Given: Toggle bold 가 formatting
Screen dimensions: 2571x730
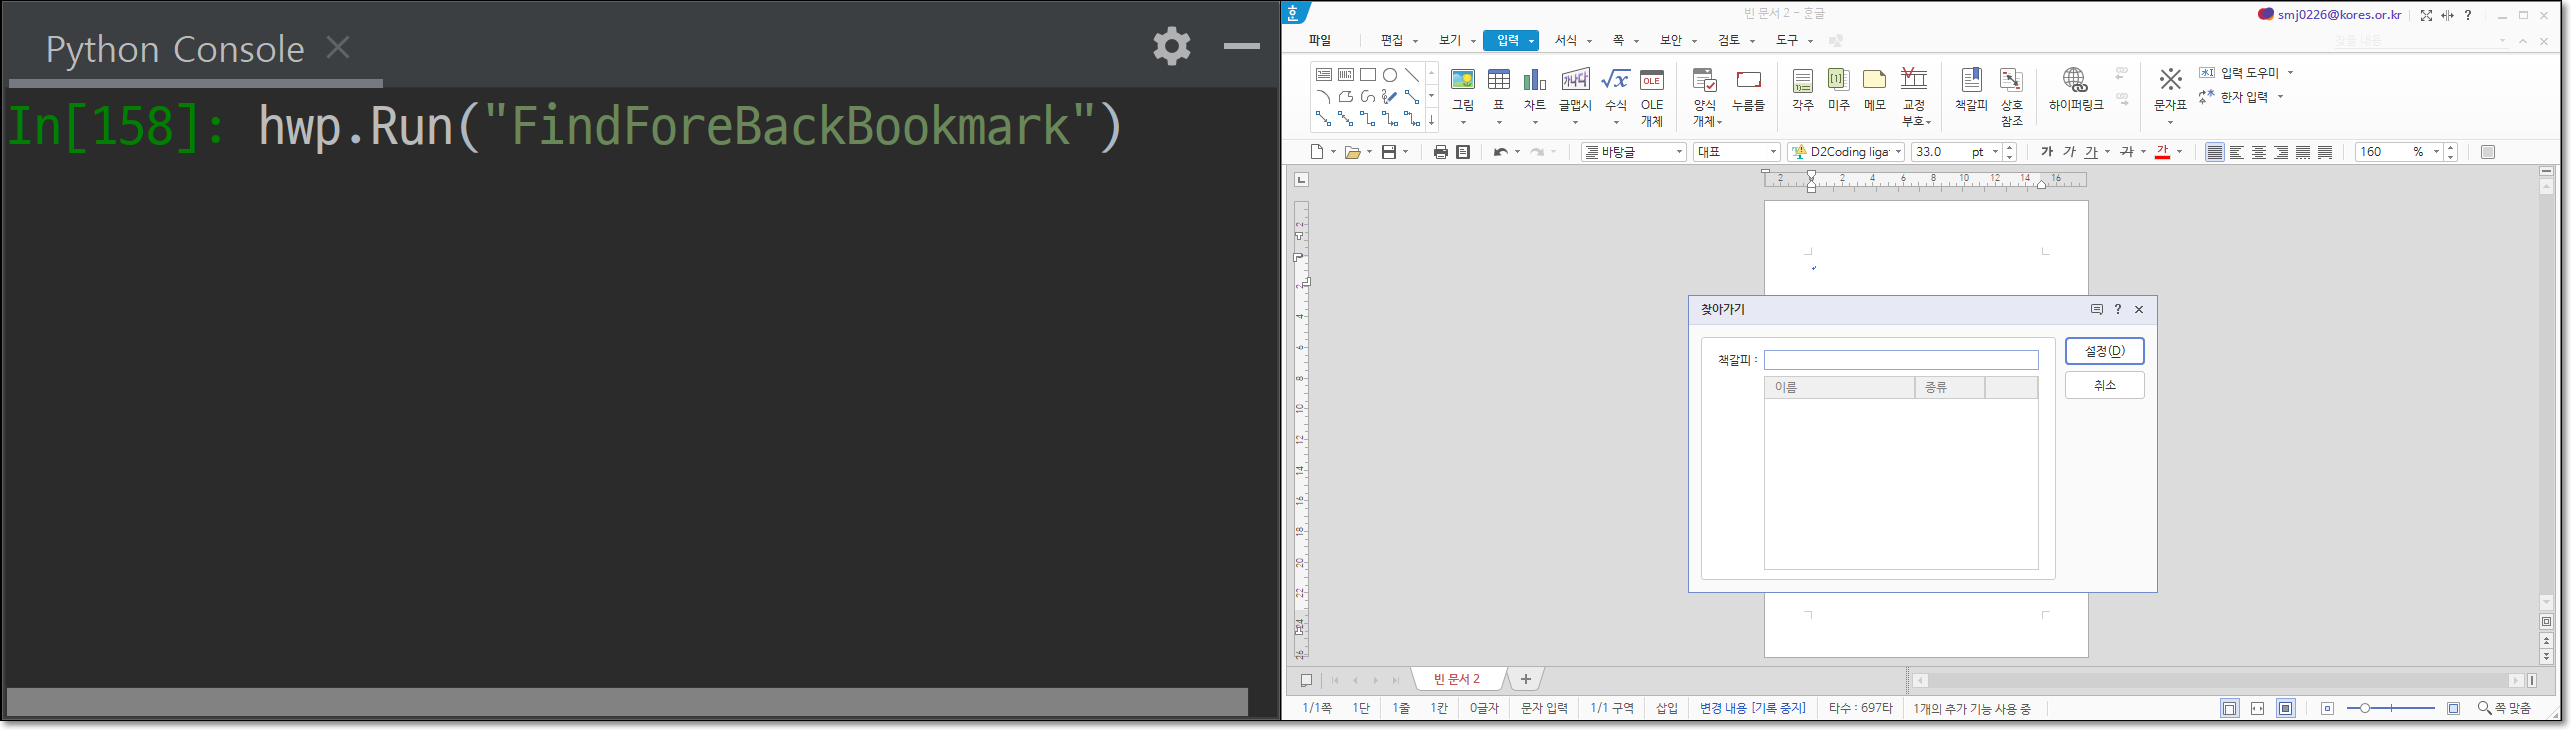Looking at the screenshot, I should pyautogui.click(x=2046, y=152).
